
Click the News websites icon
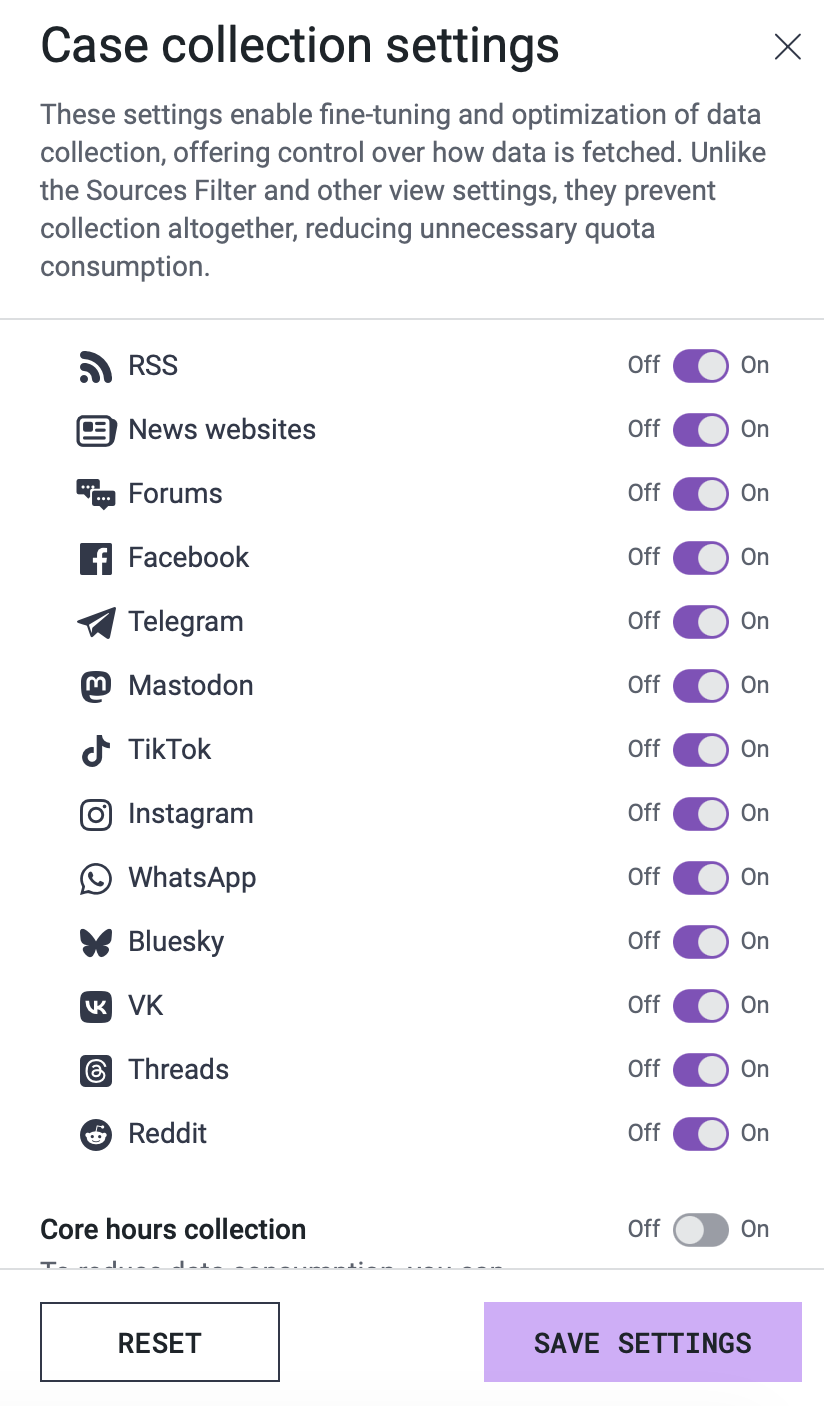96,430
